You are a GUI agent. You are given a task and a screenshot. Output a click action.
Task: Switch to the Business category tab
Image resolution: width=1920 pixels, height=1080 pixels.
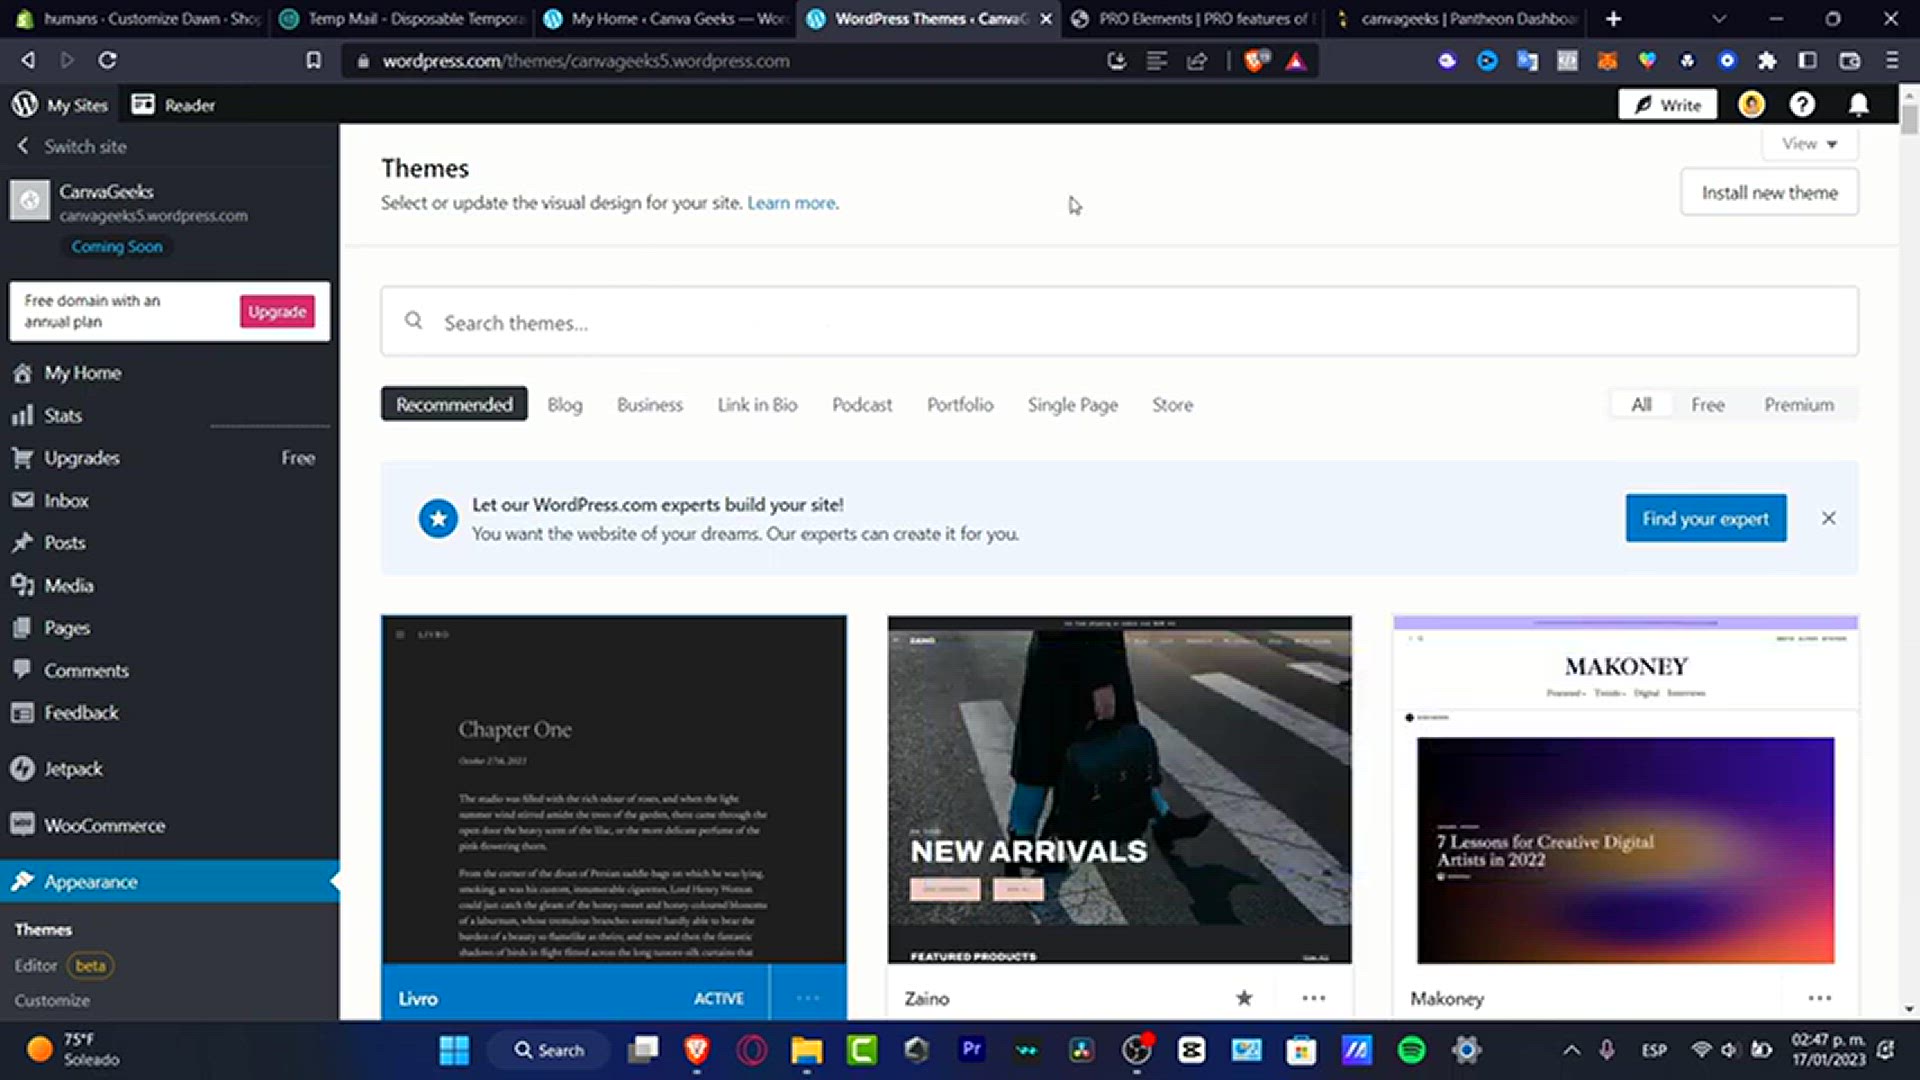tap(649, 405)
